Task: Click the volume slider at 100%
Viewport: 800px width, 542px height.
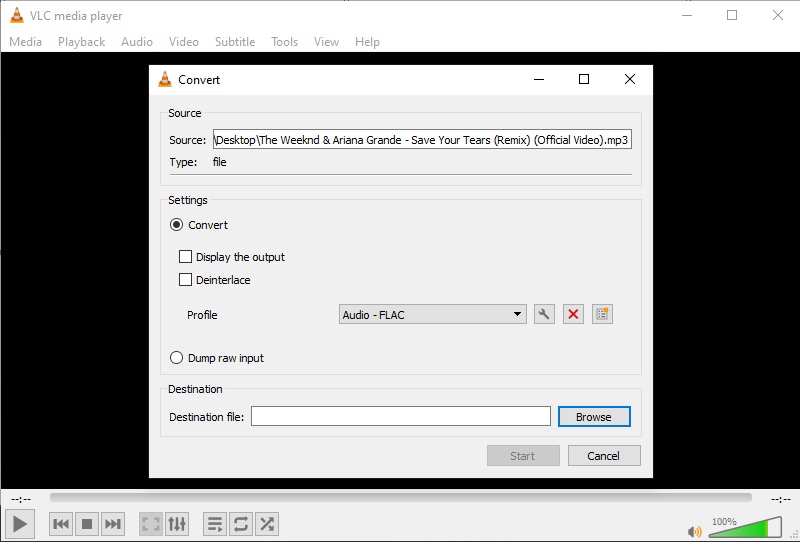Action: tap(745, 527)
